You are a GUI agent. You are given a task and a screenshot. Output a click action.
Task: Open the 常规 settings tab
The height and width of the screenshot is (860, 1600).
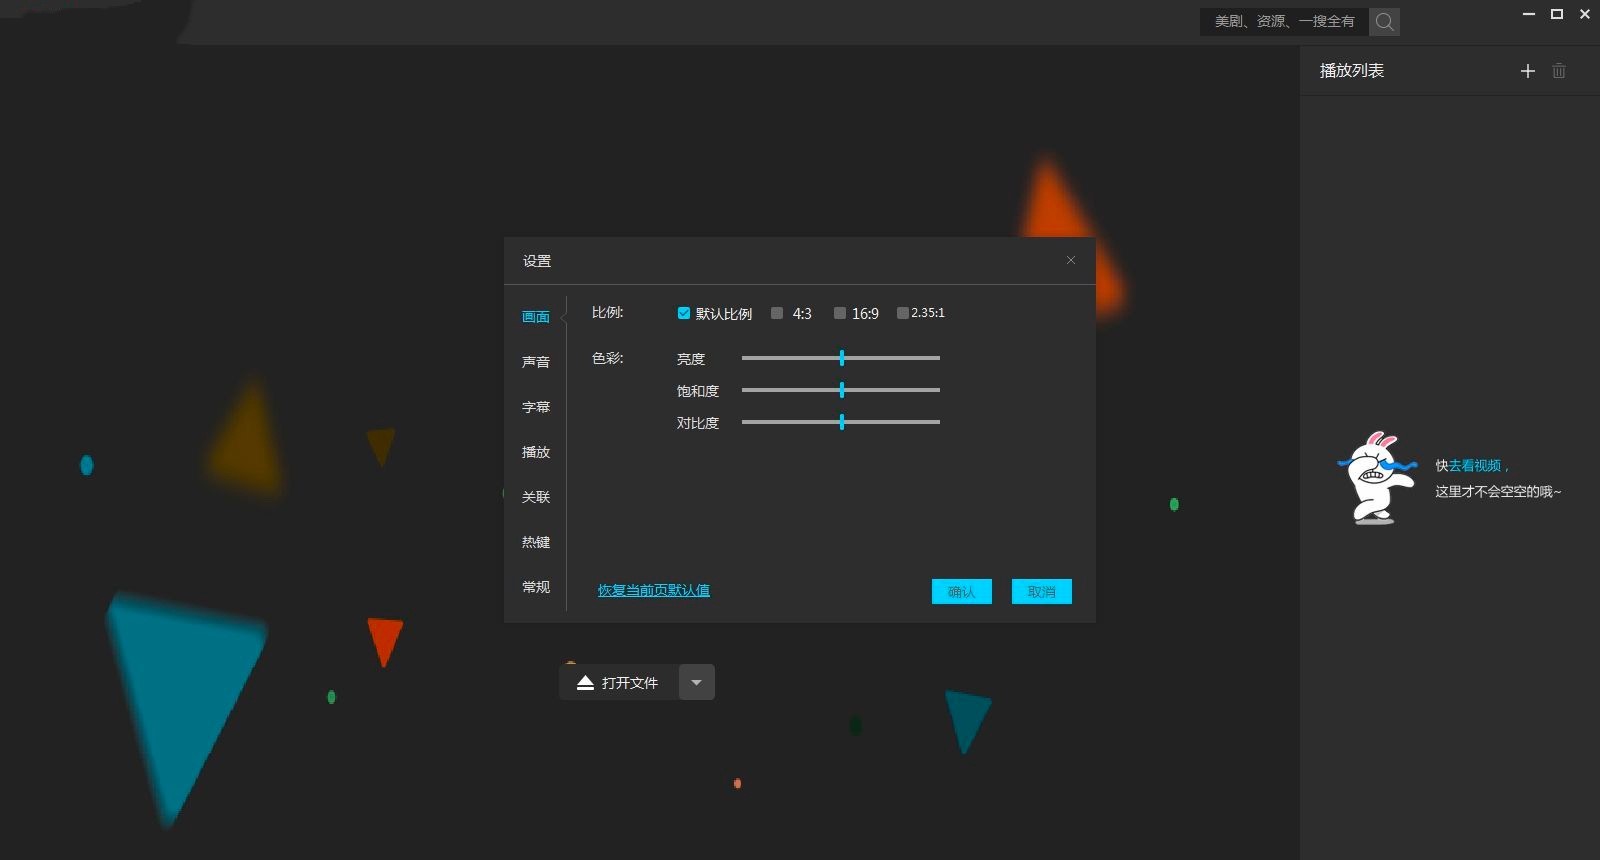click(536, 587)
